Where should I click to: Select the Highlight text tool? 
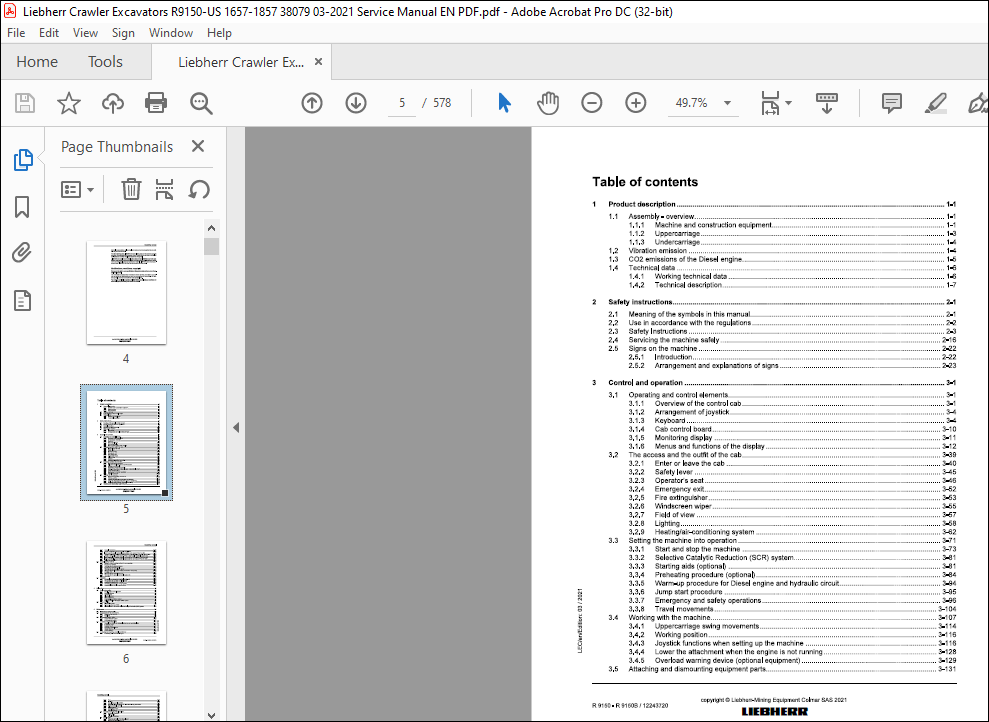pos(935,103)
